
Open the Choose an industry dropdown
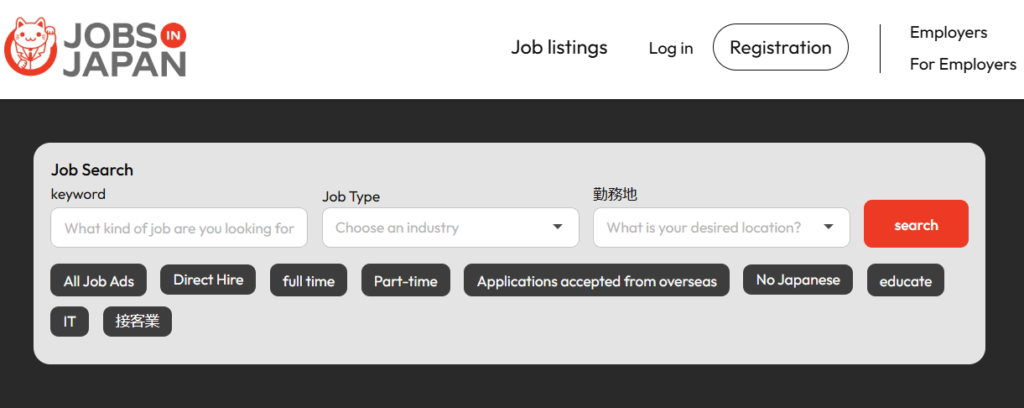451,228
